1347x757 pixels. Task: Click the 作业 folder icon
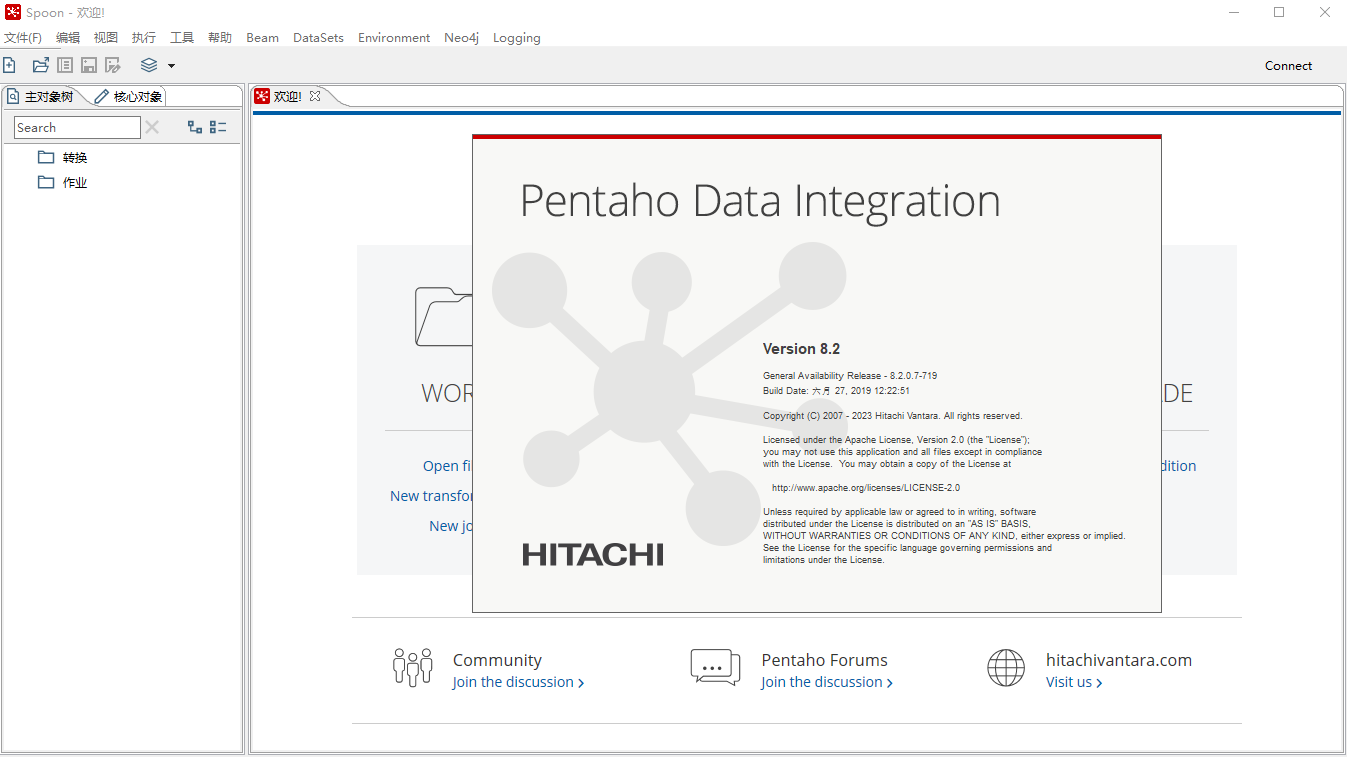pos(46,182)
